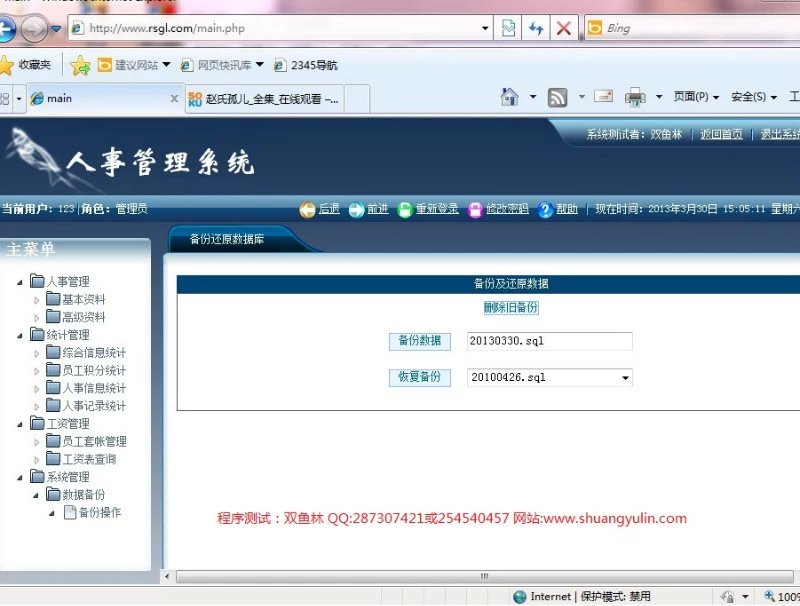800x606 pixels.
Task: Open the address bar history dropdown arrow
Action: click(x=485, y=29)
